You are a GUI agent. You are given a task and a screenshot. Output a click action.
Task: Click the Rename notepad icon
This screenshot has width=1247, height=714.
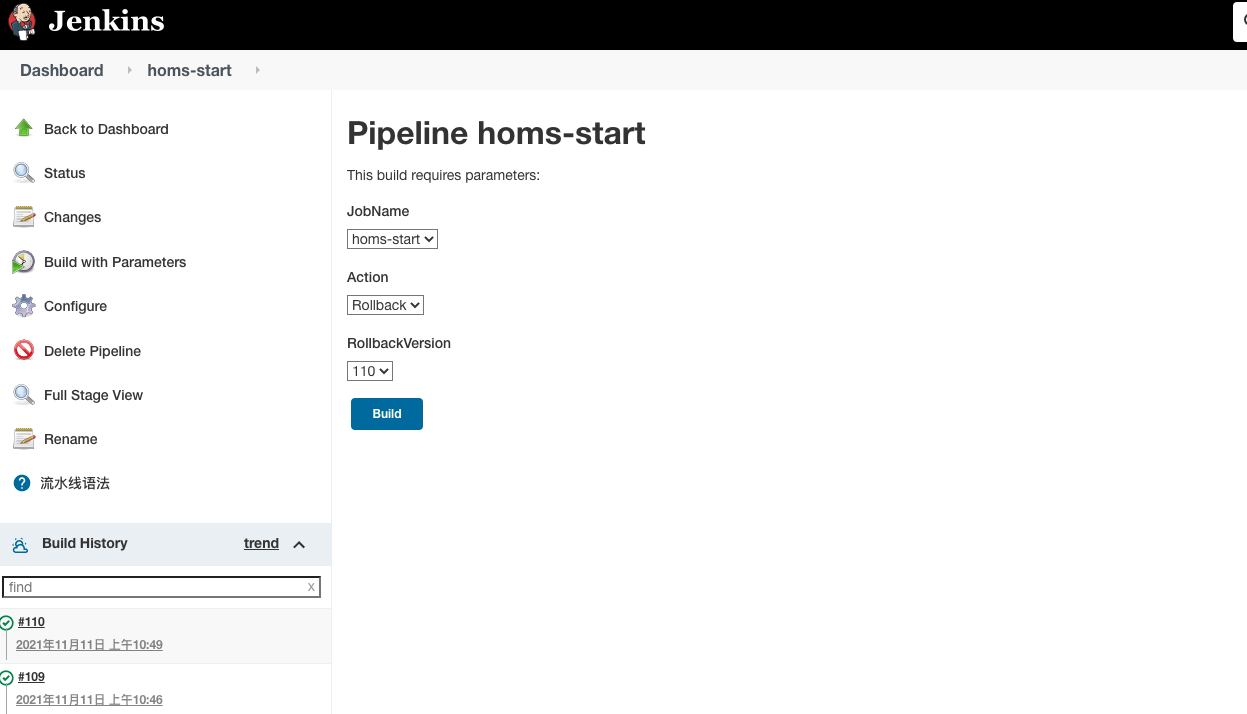coord(24,439)
